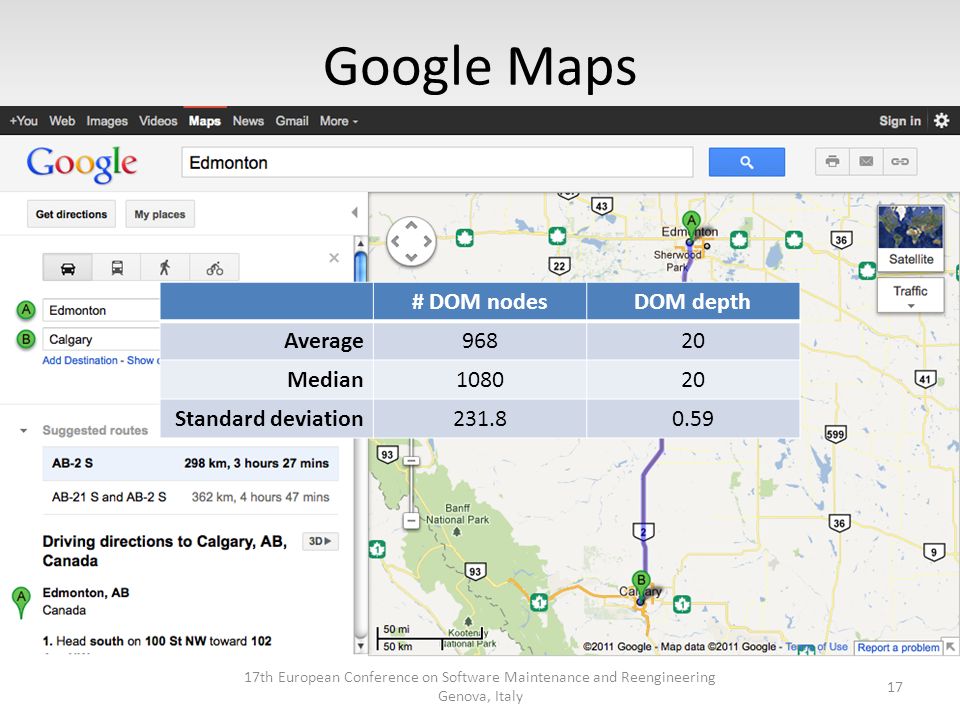
Task: Select bicycling travel mode
Action: point(214,268)
